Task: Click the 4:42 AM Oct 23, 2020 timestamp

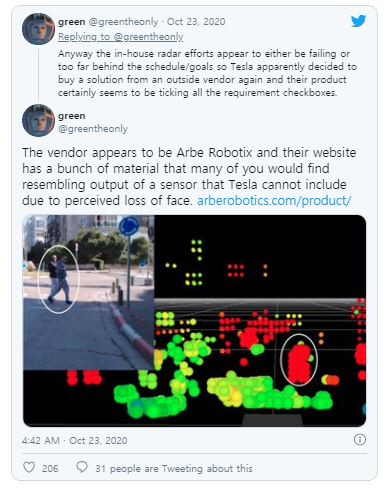Action: click(x=75, y=440)
